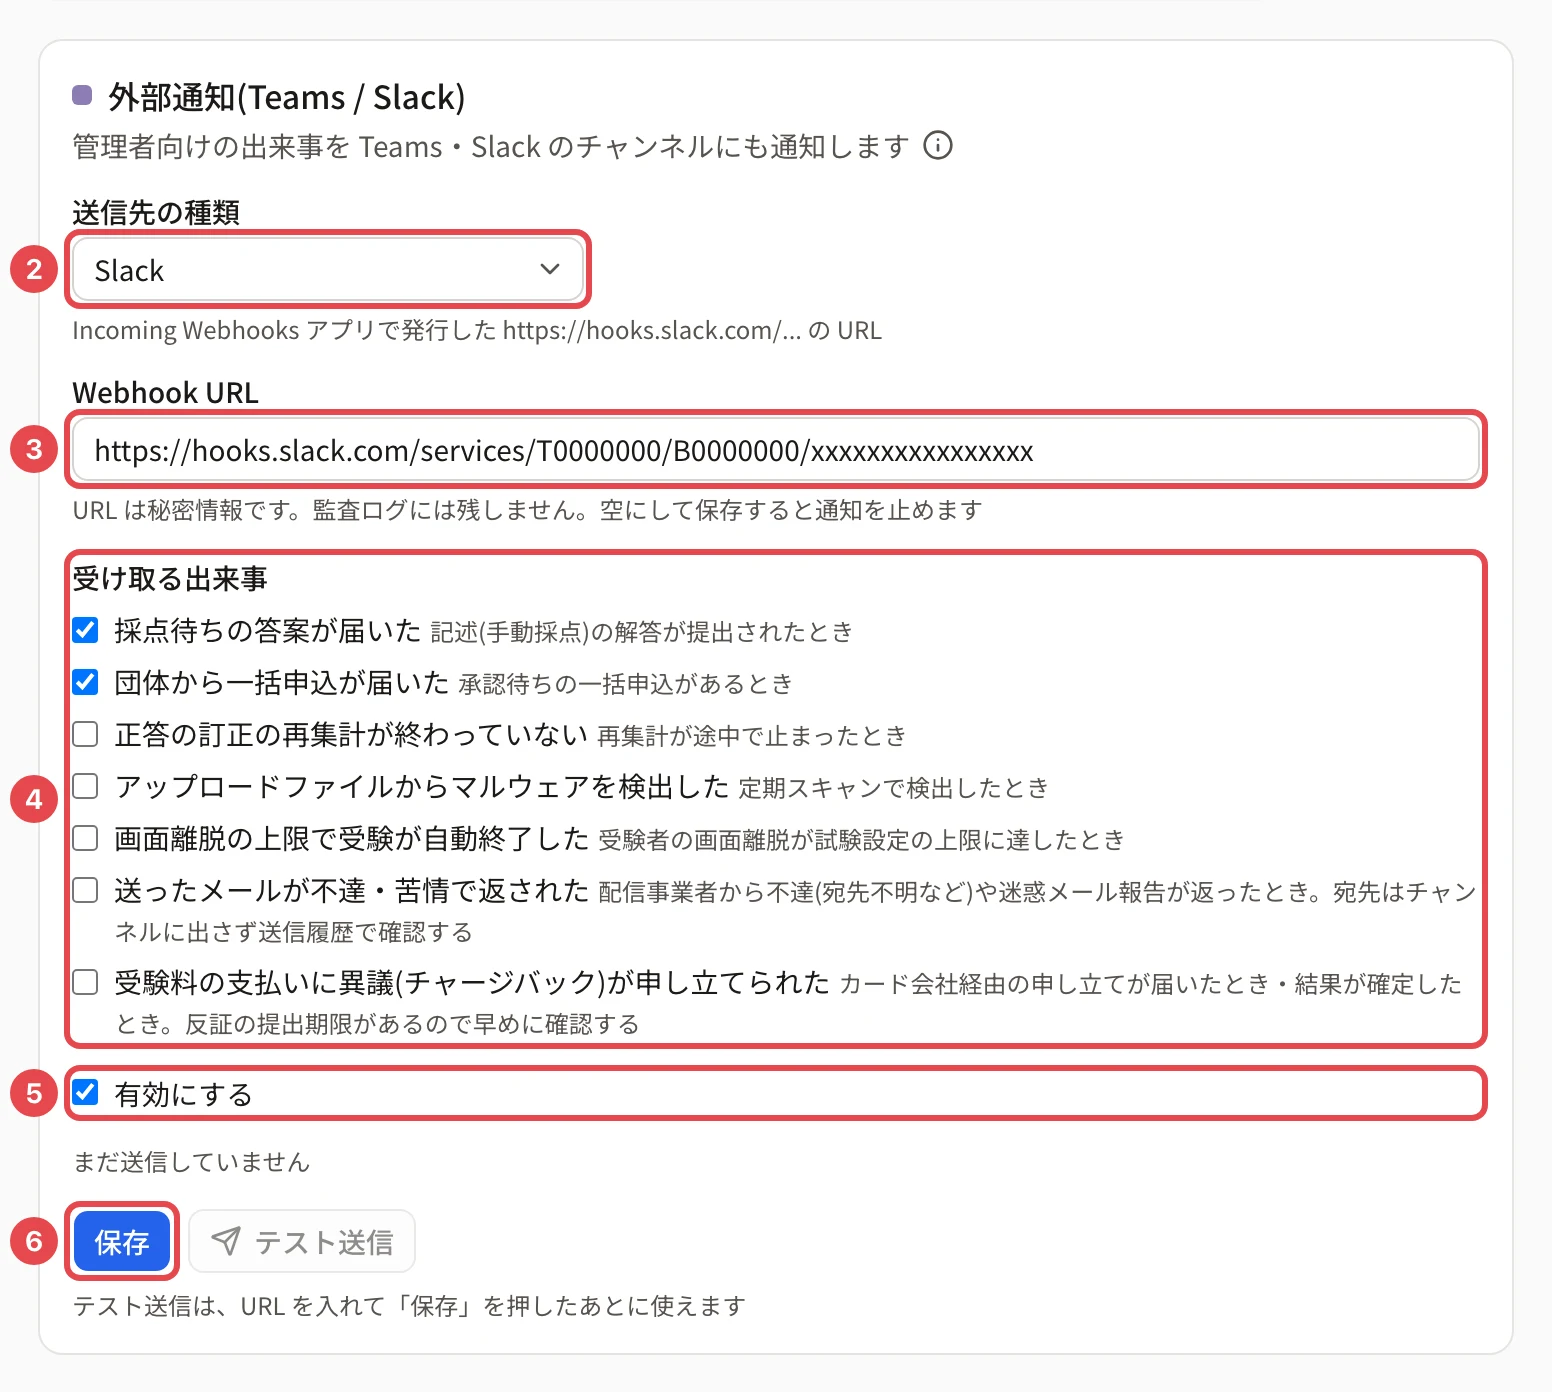The width and height of the screenshot is (1552, 1392).
Task: Click the 送信先の種類 label
Action: coord(156,212)
